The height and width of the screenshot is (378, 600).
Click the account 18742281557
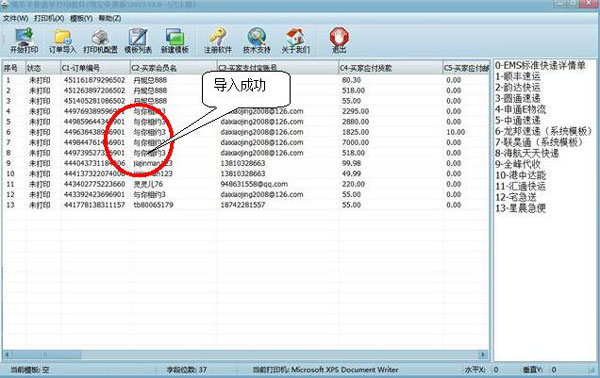tap(243, 205)
